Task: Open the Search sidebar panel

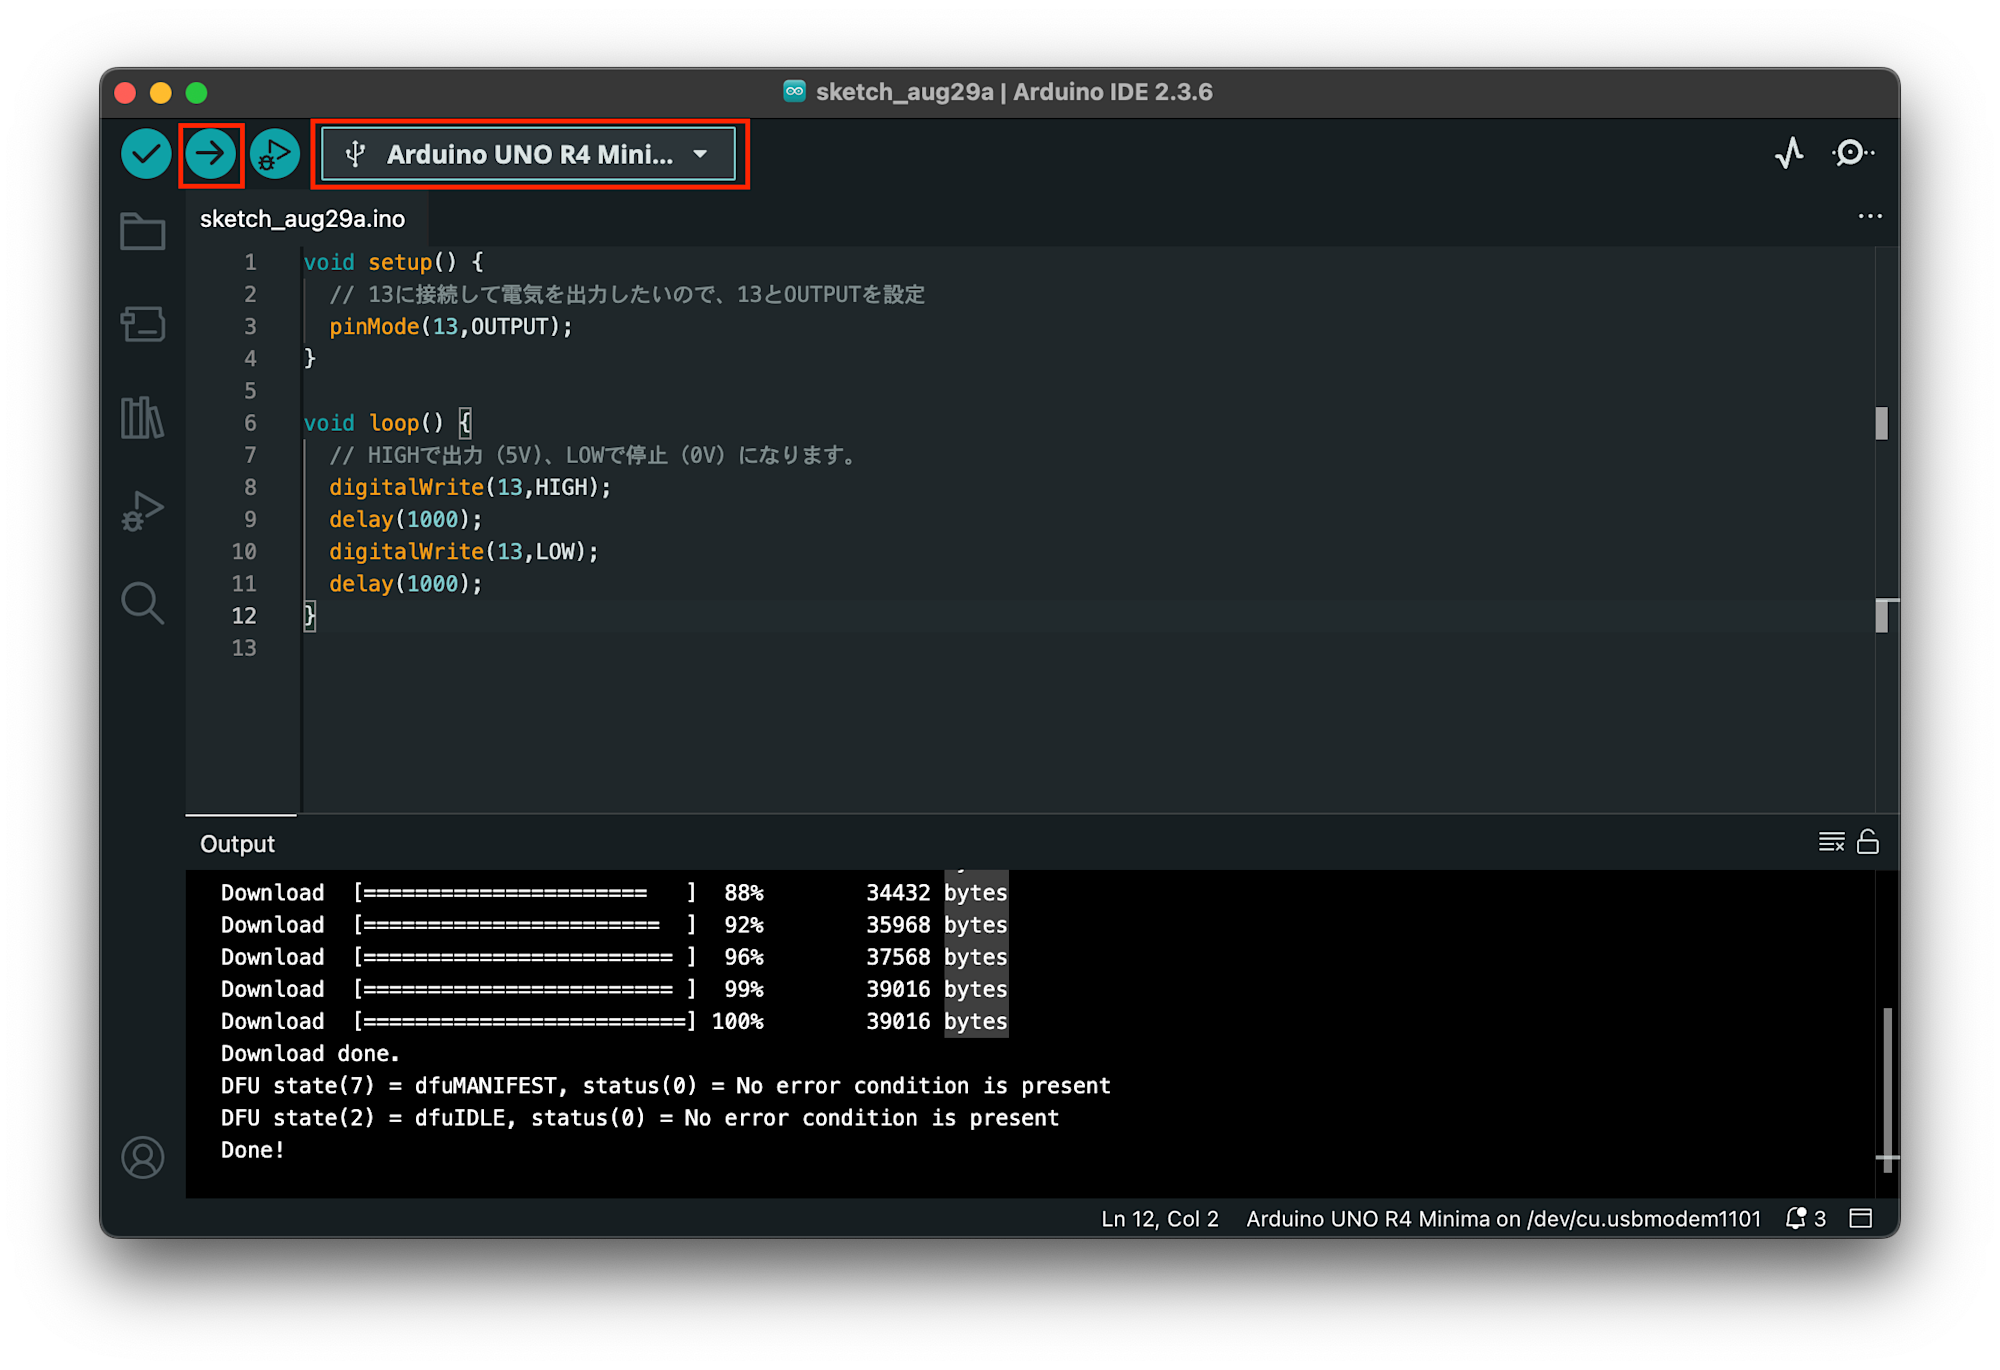Action: click(143, 603)
